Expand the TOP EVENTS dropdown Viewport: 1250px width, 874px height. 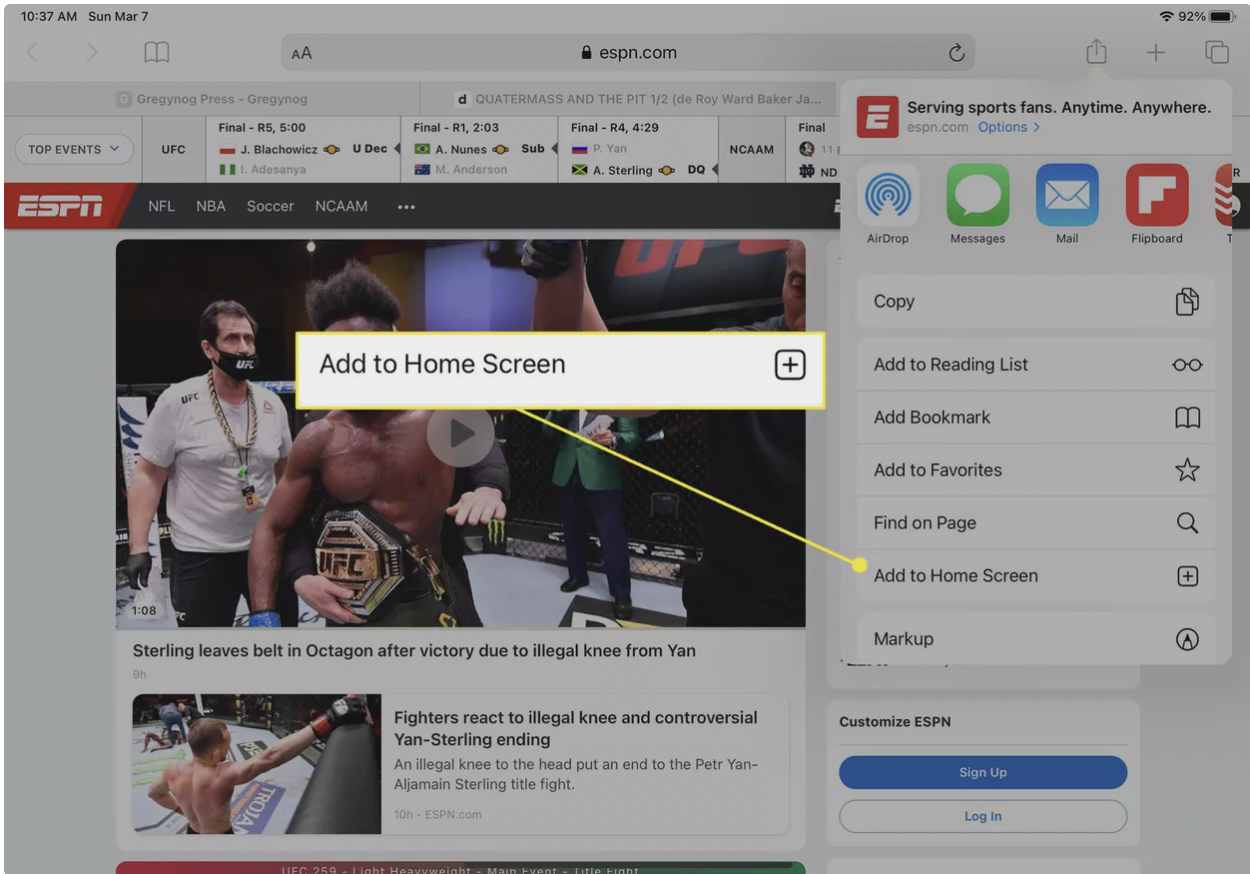pos(74,150)
